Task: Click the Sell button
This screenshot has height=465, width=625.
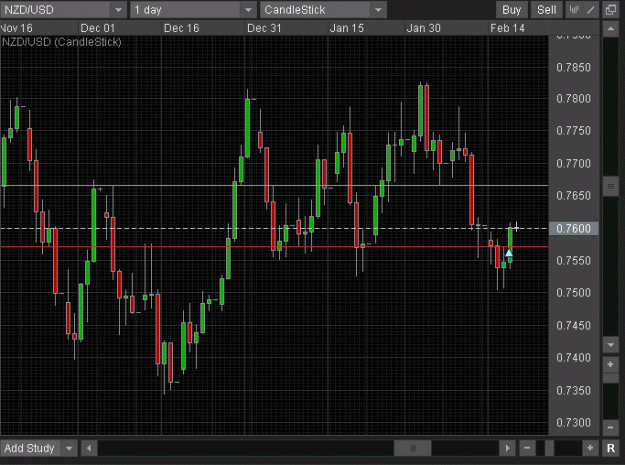Action: pos(546,10)
